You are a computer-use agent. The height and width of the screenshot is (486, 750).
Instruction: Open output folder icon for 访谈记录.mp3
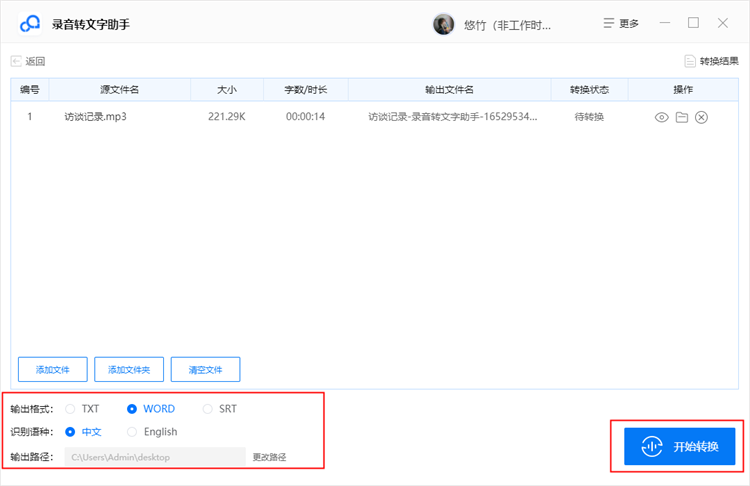682,117
